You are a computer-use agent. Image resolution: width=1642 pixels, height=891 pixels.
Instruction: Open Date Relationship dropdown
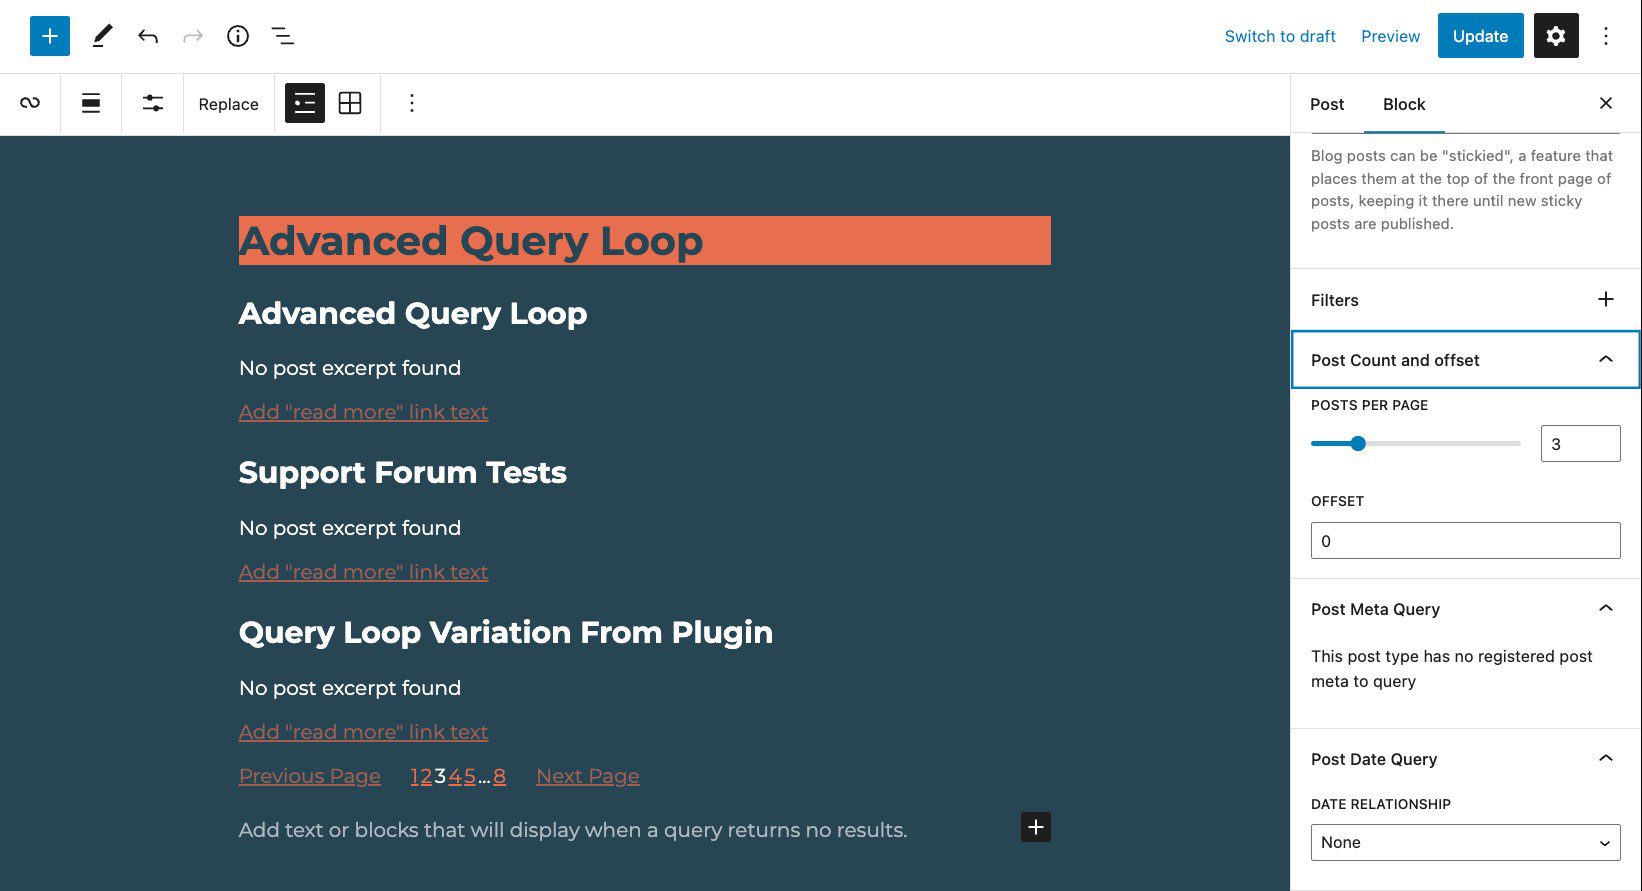point(1466,842)
